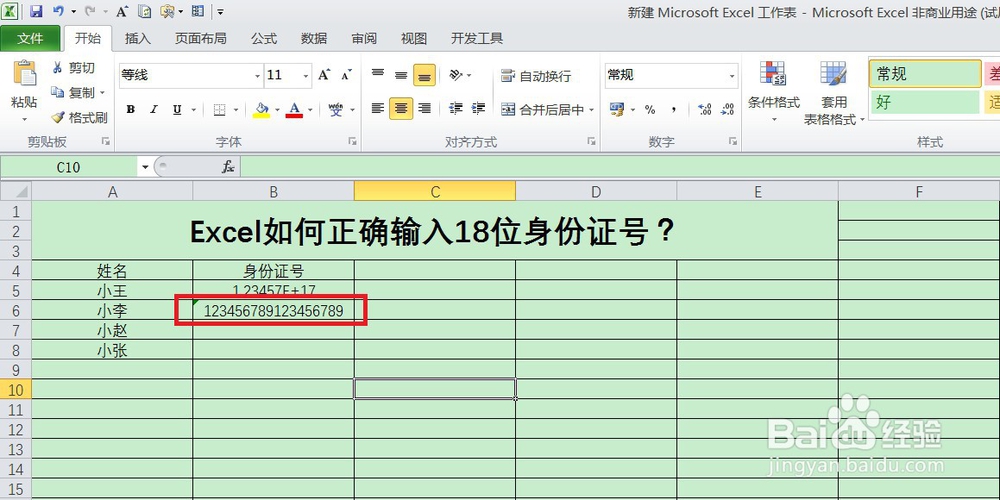Open font color dropdown arrow

coord(310,110)
